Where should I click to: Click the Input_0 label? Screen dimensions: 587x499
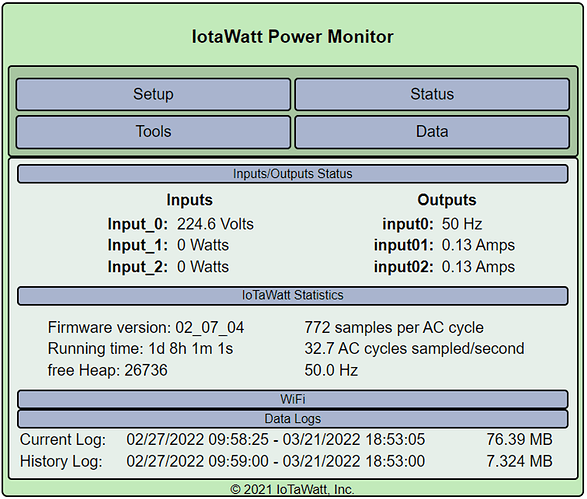[x=138, y=224]
